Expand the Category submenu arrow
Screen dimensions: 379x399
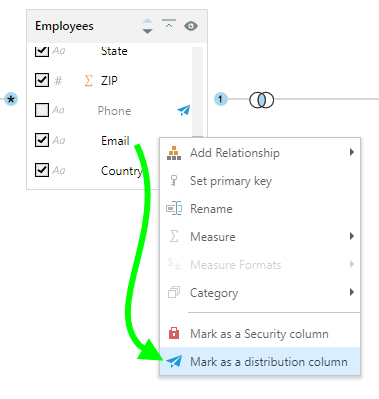[352, 292]
